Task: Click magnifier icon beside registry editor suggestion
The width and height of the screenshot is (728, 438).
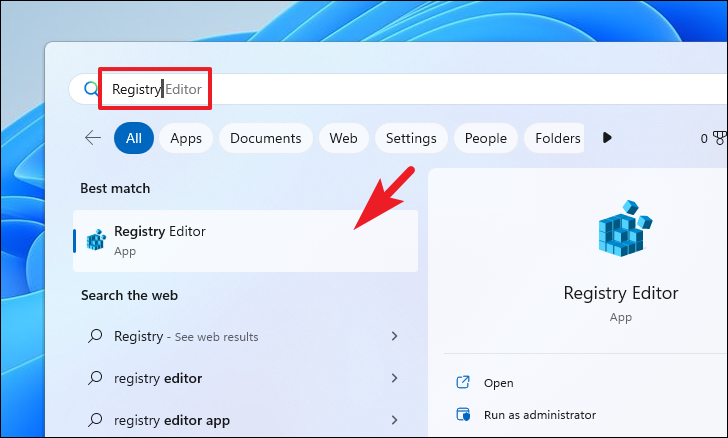Action: click(x=95, y=377)
